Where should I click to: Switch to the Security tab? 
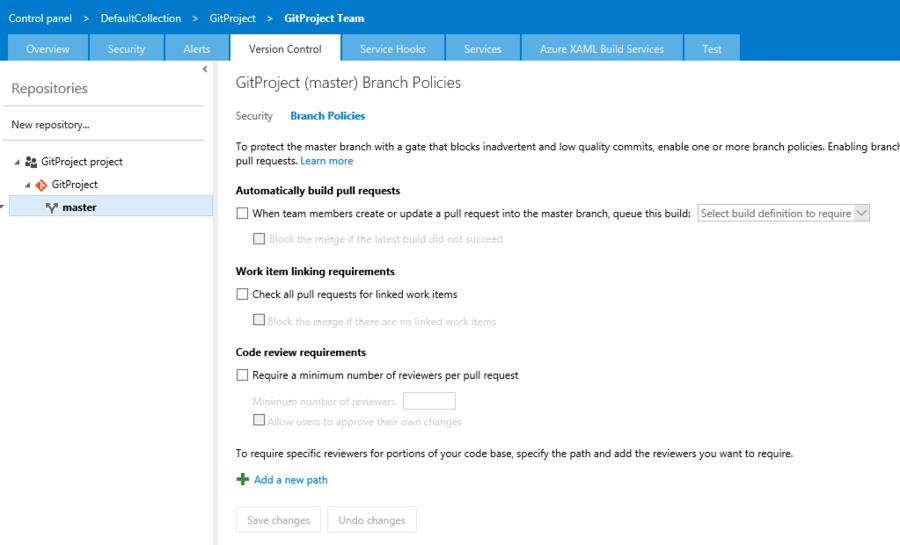click(x=126, y=49)
